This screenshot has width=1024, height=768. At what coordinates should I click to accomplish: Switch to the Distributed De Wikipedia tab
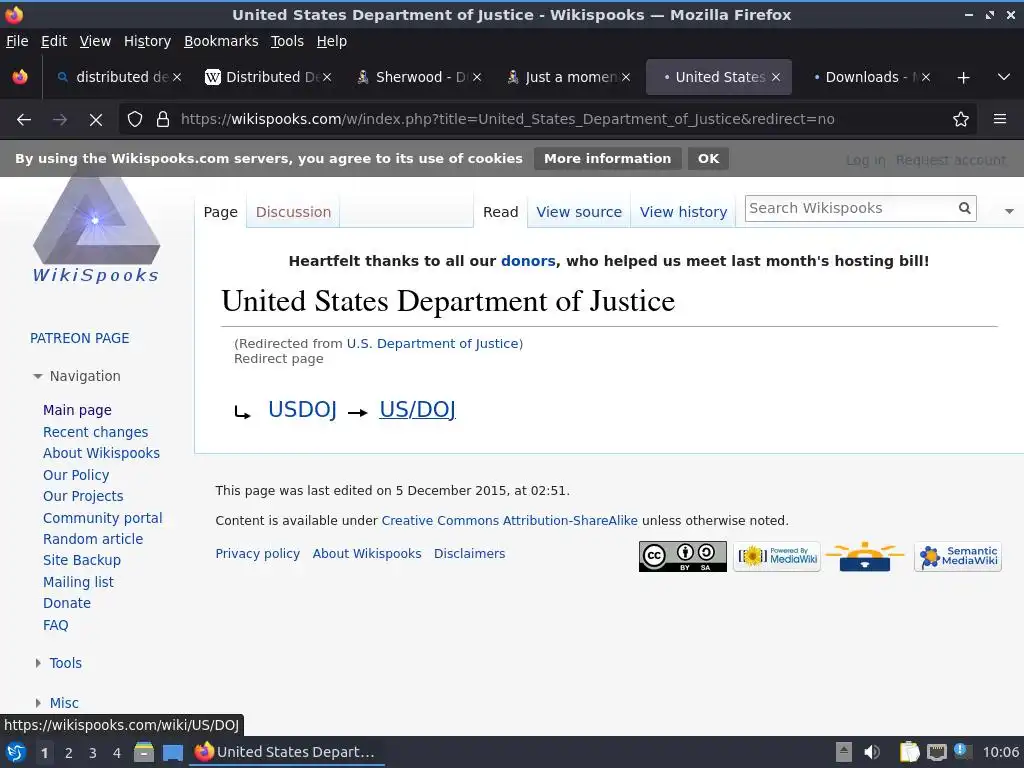pyautogui.click(x=269, y=77)
